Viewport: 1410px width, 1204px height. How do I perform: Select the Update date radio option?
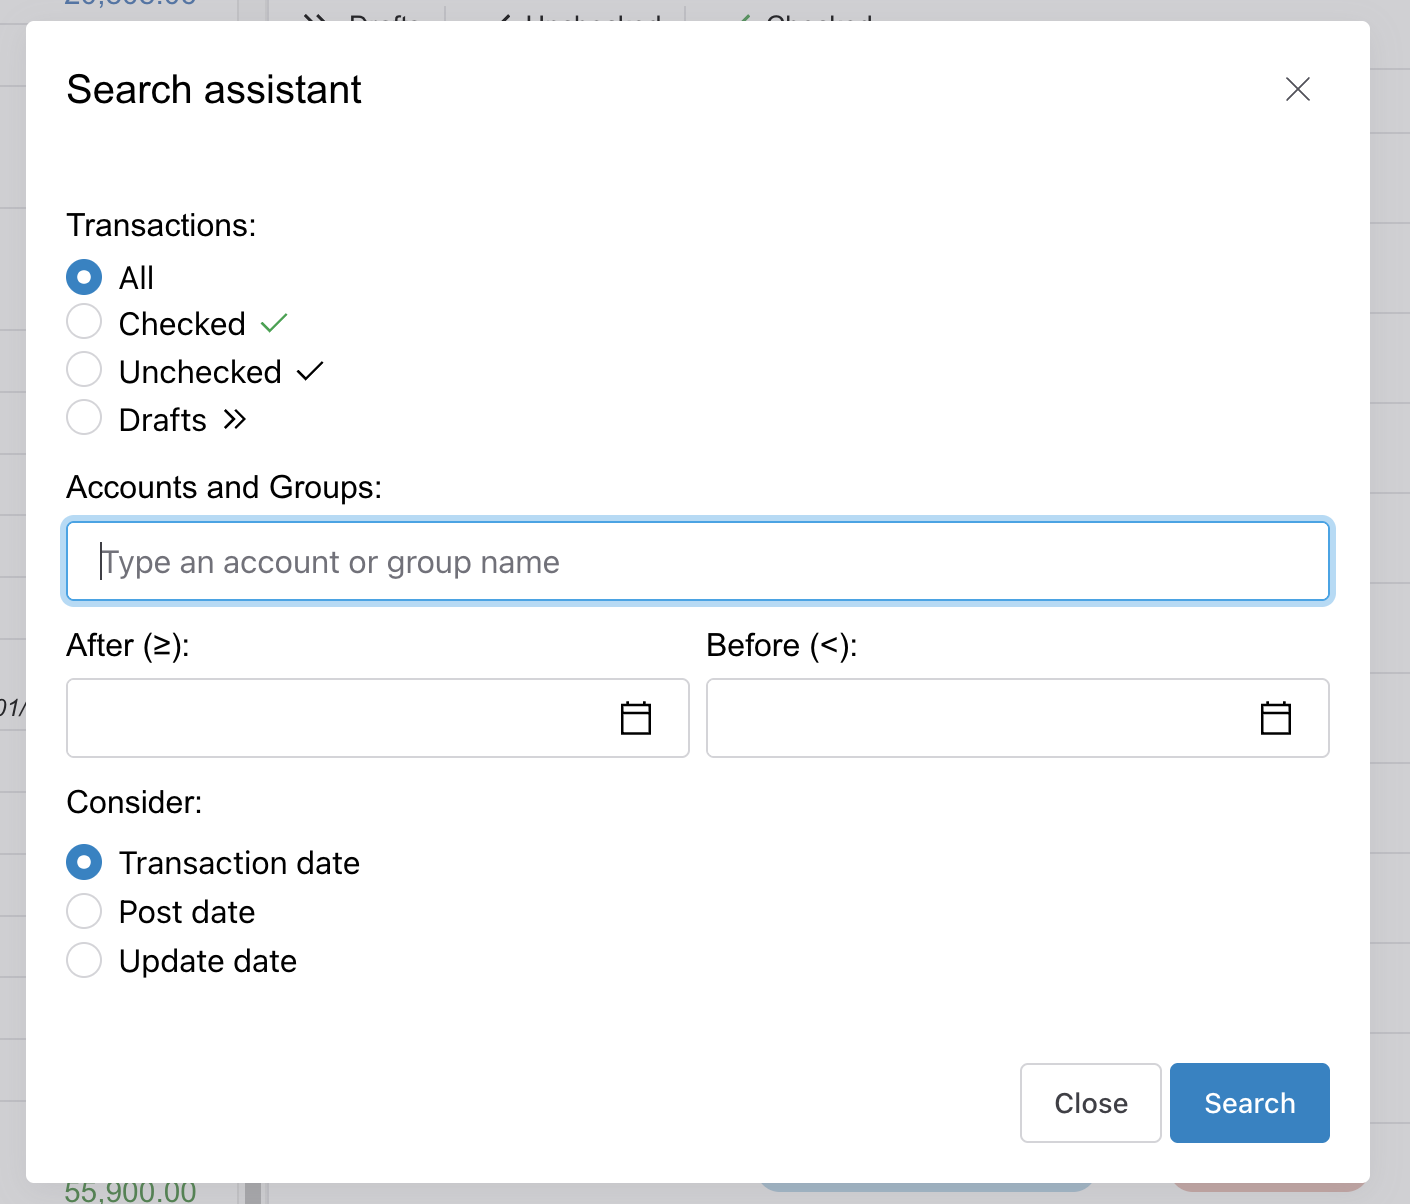84,960
